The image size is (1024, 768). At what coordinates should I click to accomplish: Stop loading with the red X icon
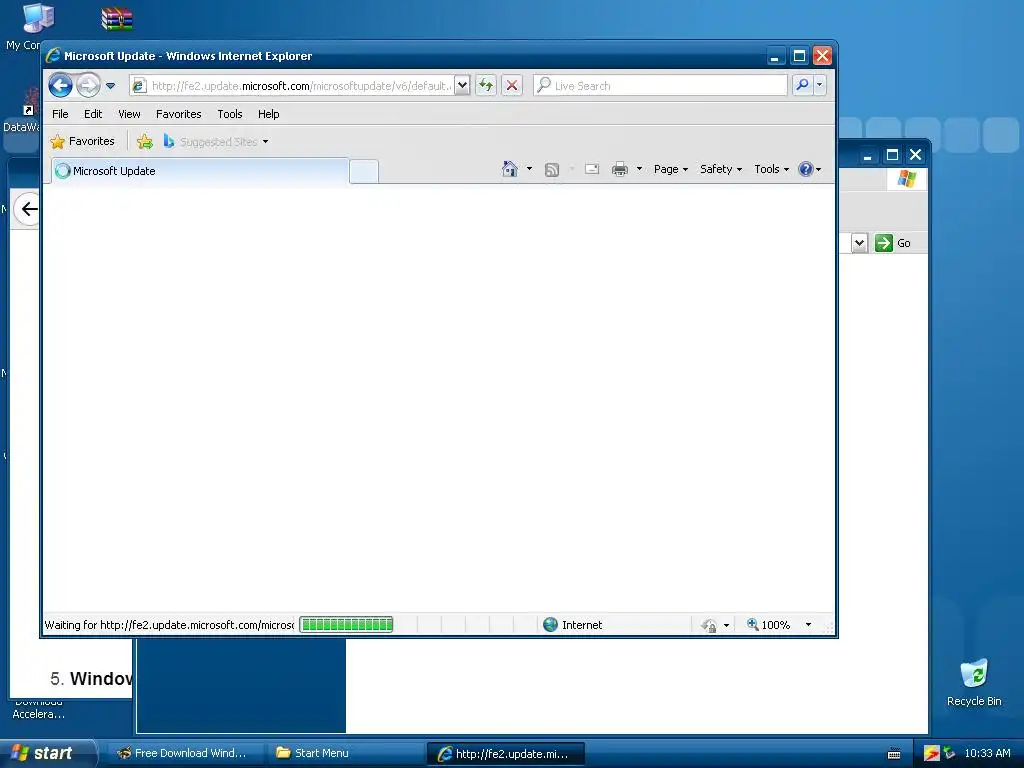[512, 86]
